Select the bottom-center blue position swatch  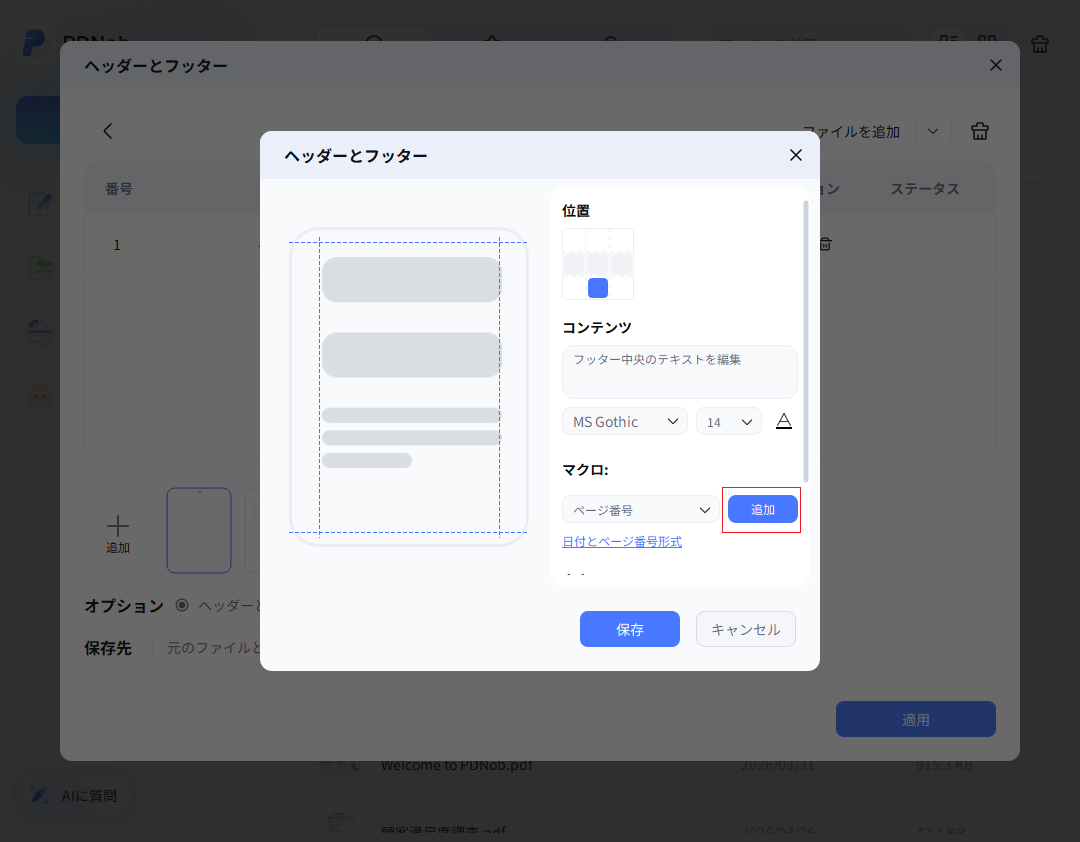tap(598, 286)
